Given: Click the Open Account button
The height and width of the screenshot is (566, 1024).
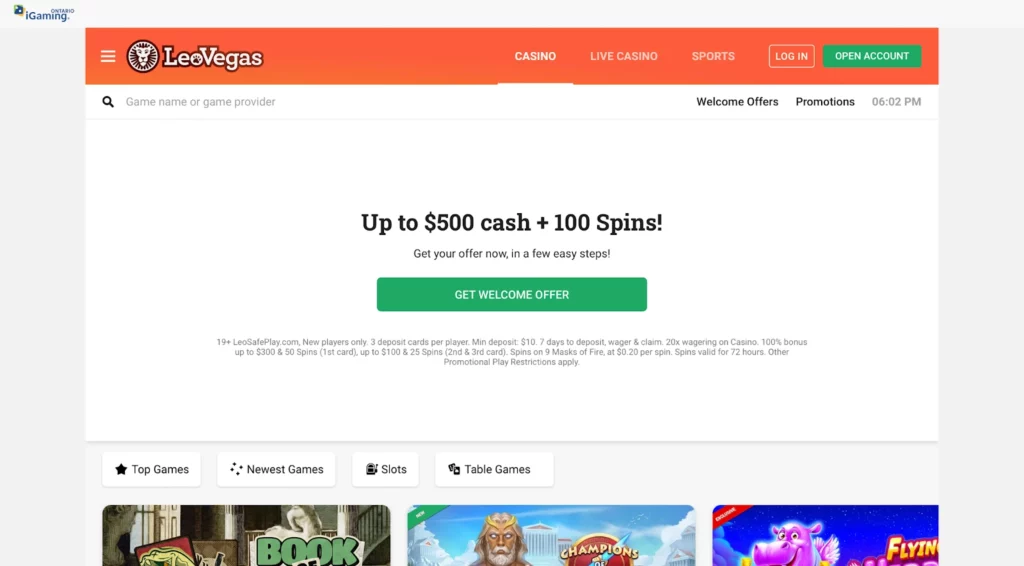Looking at the screenshot, I should 872,56.
